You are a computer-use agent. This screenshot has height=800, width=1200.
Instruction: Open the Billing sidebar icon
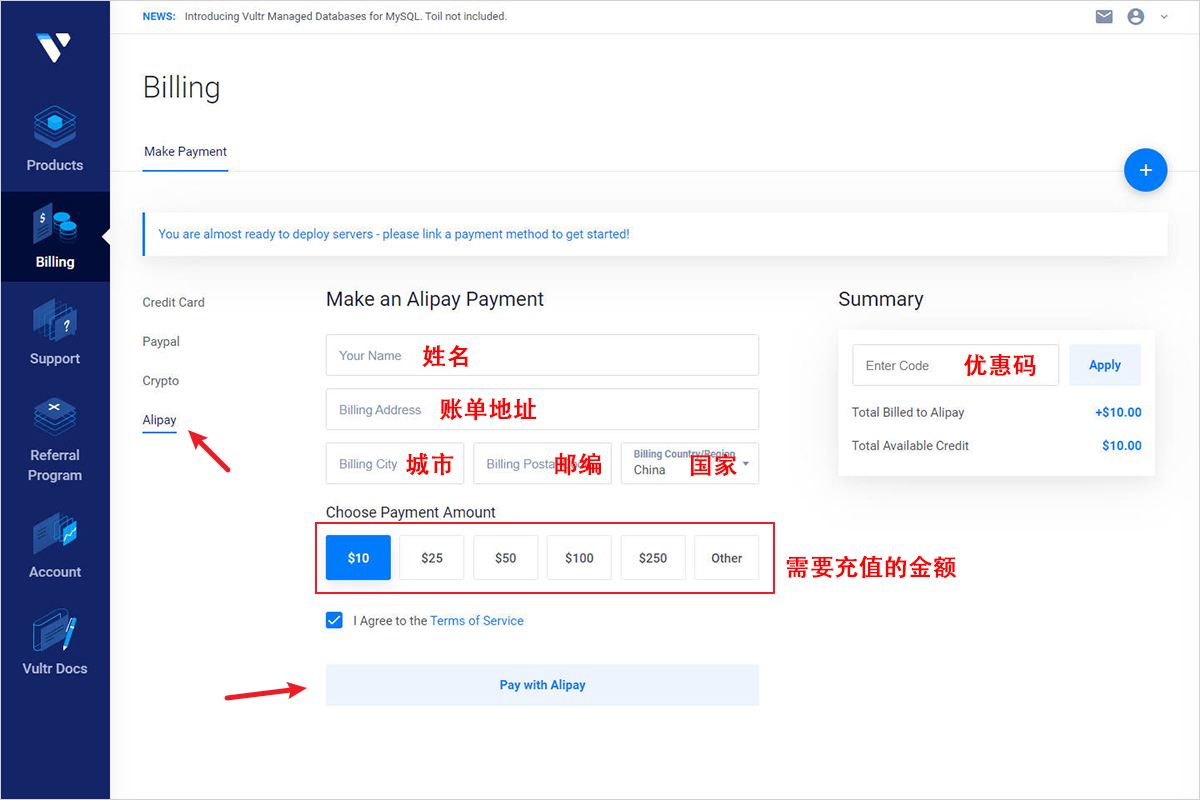(55, 226)
